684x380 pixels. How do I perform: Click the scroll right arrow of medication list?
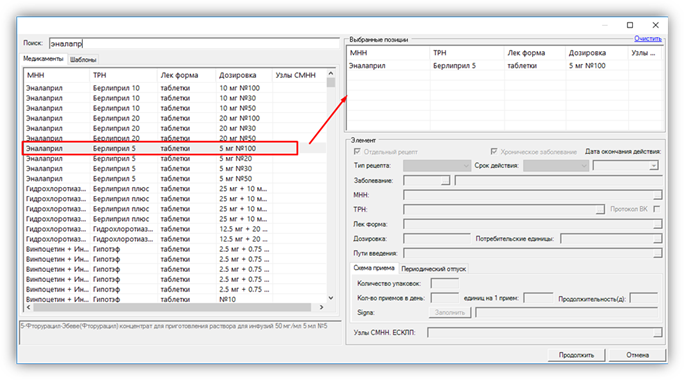pyautogui.click(x=321, y=307)
